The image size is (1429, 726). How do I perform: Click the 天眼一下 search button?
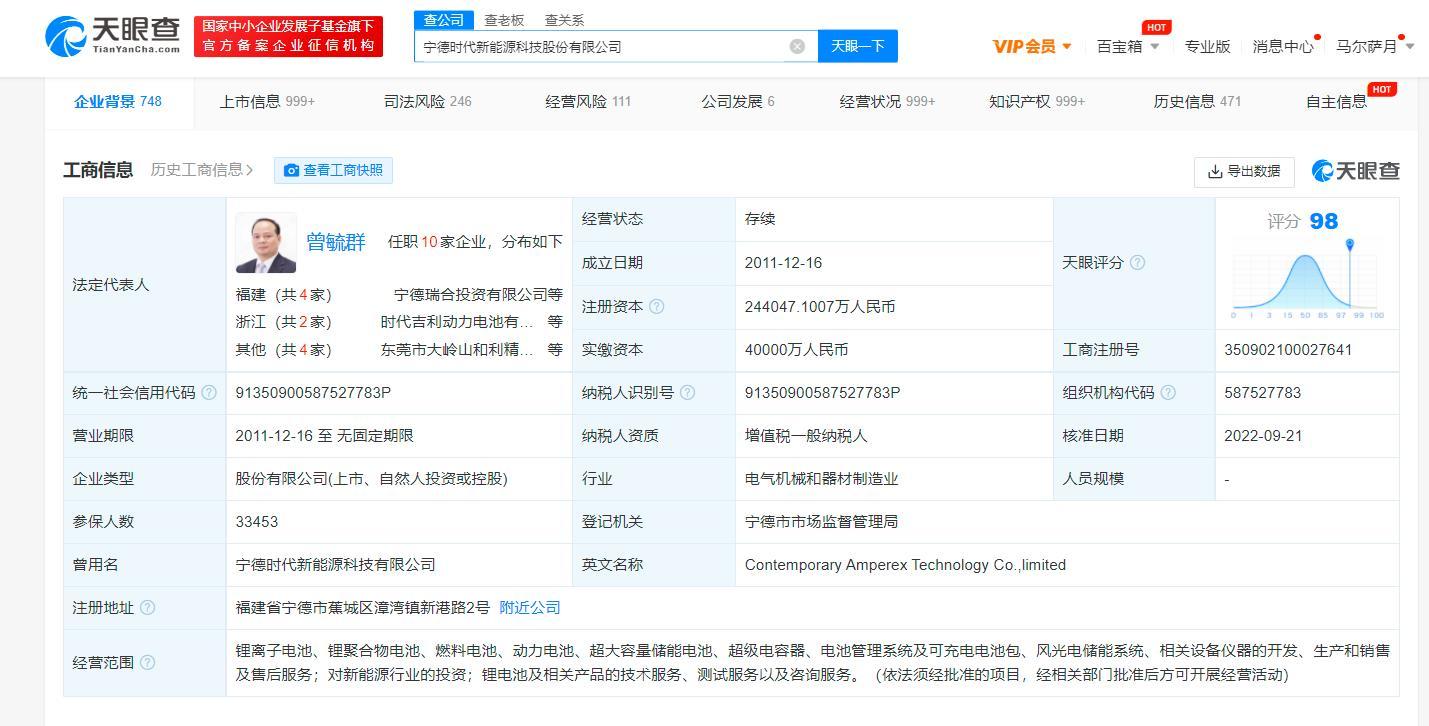click(x=857, y=46)
